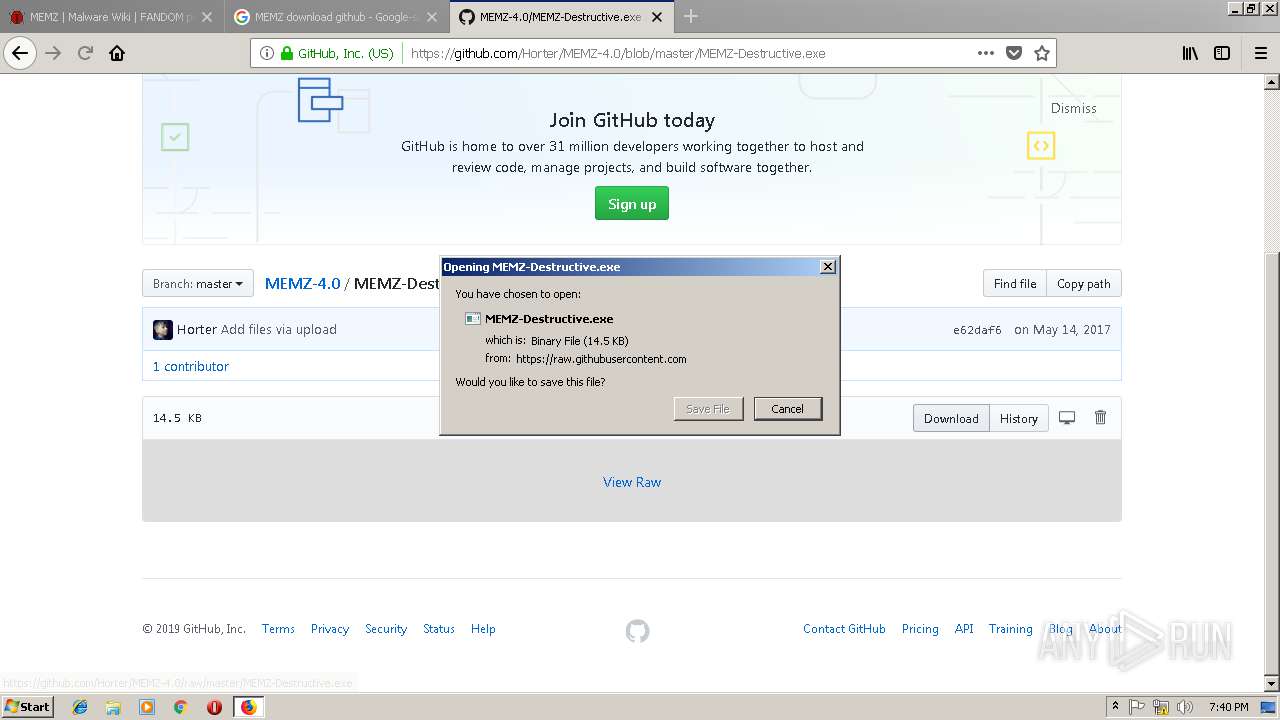The image size is (1280, 720).
Task: Open the Pricing footer link
Action: (920, 629)
